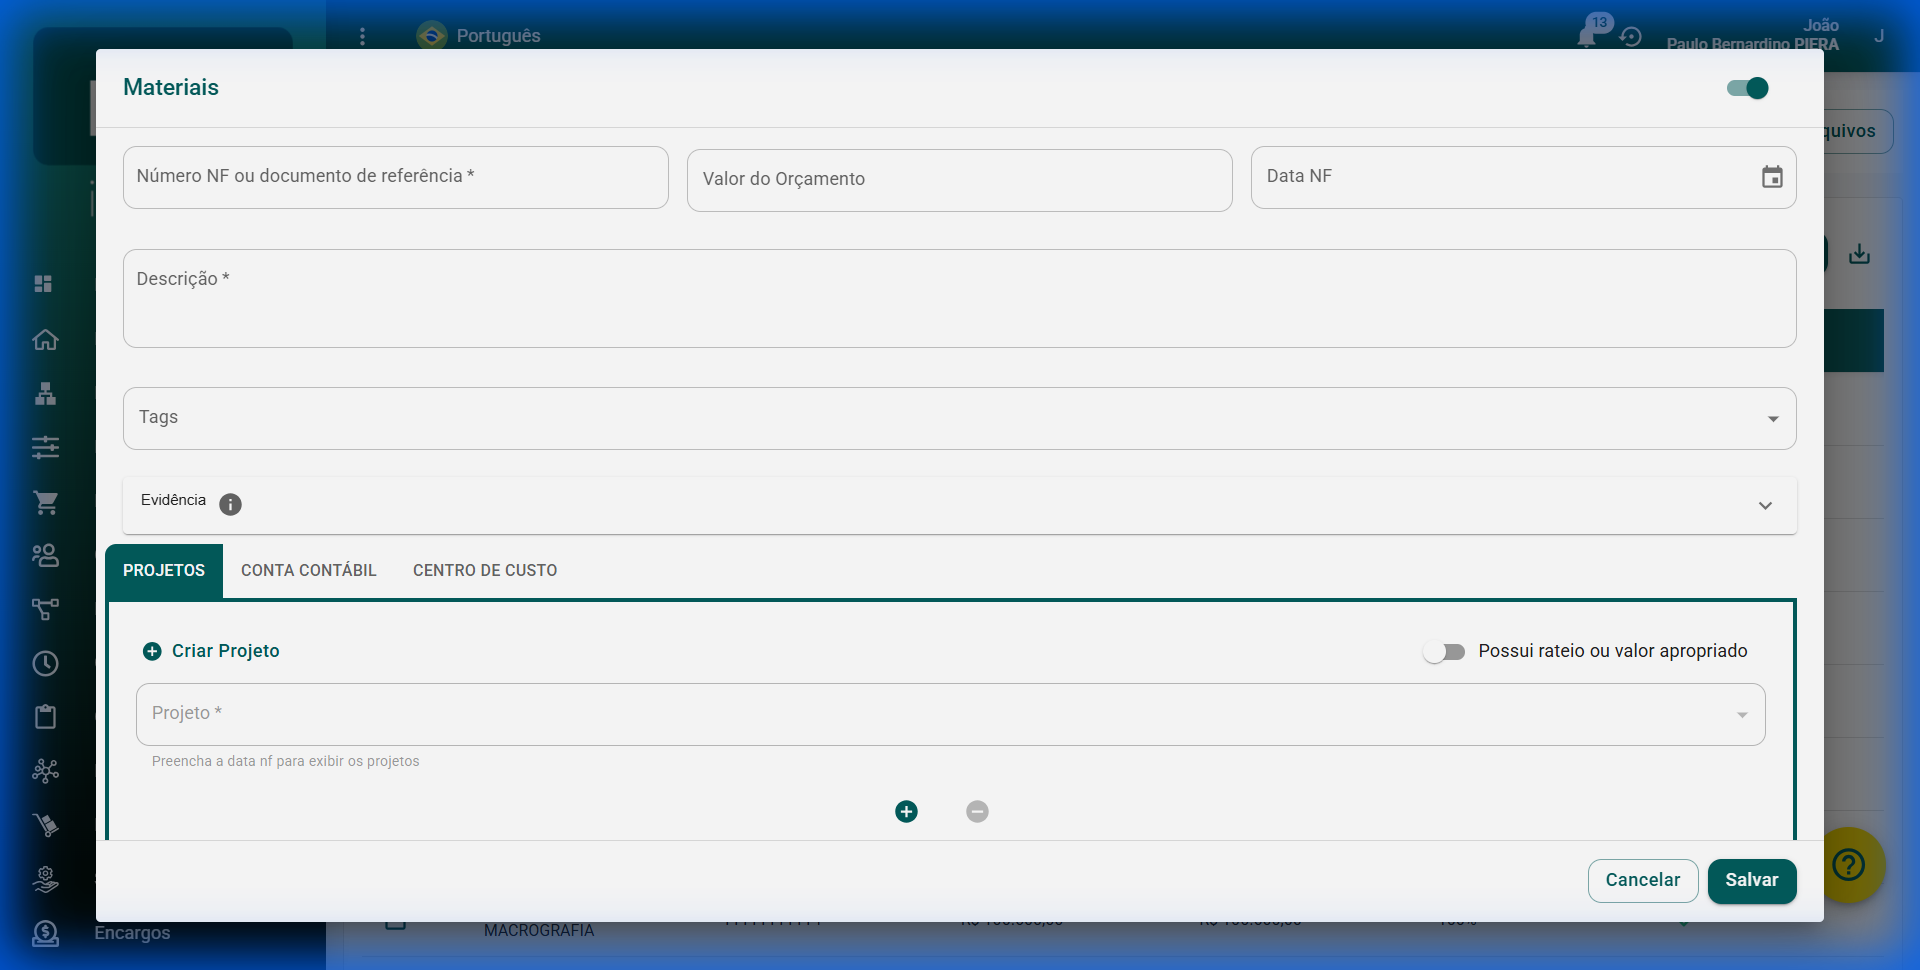This screenshot has width=1920, height=970.
Task: Click the yellow help question mark button
Action: click(1849, 864)
